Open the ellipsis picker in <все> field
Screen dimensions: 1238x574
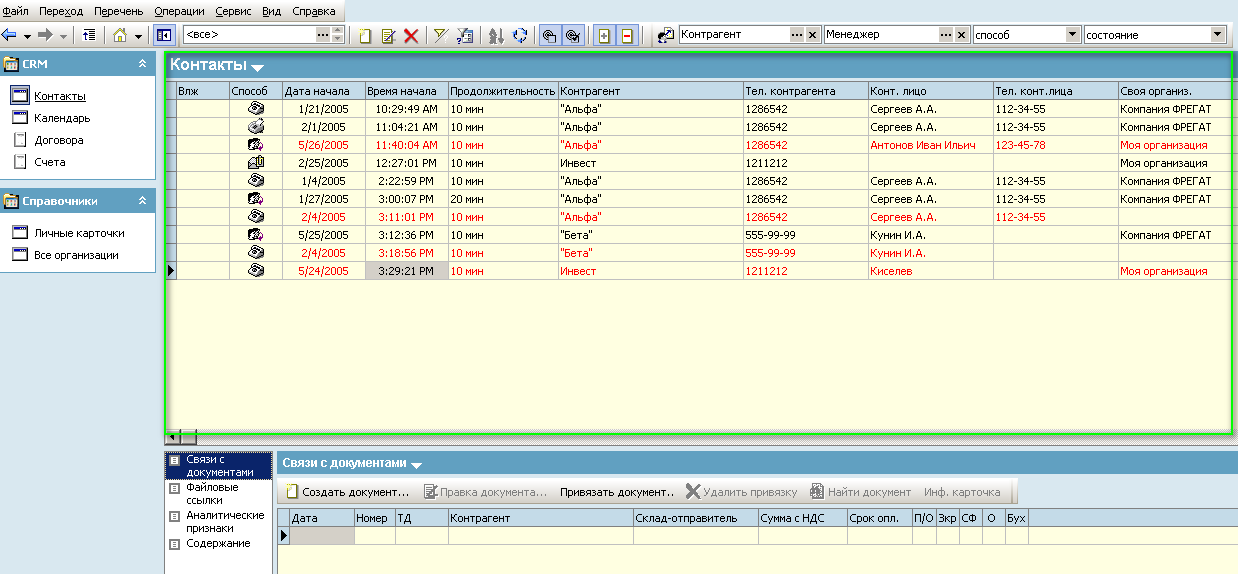pyautogui.click(x=323, y=34)
